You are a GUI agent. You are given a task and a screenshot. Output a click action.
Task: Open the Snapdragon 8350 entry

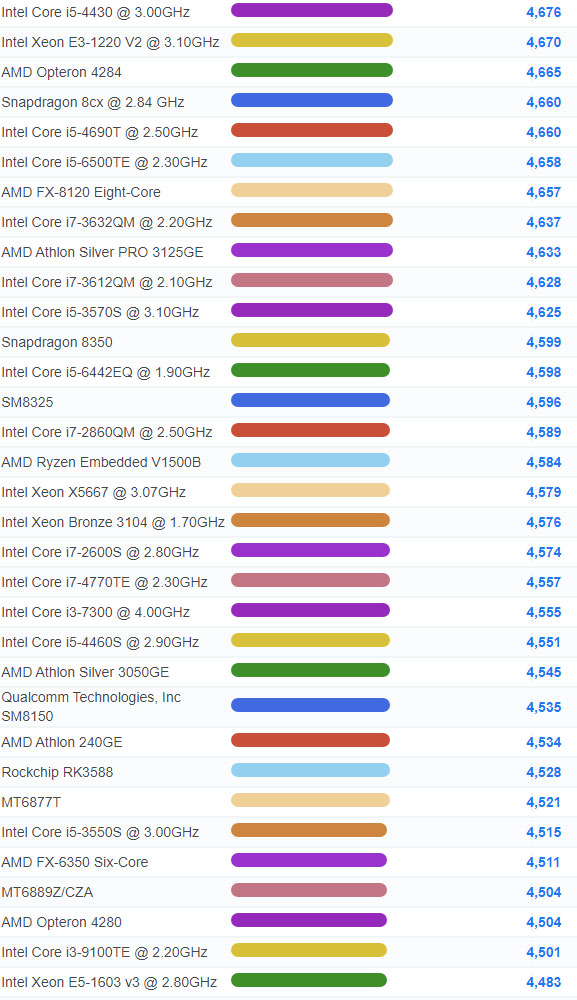tap(57, 342)
